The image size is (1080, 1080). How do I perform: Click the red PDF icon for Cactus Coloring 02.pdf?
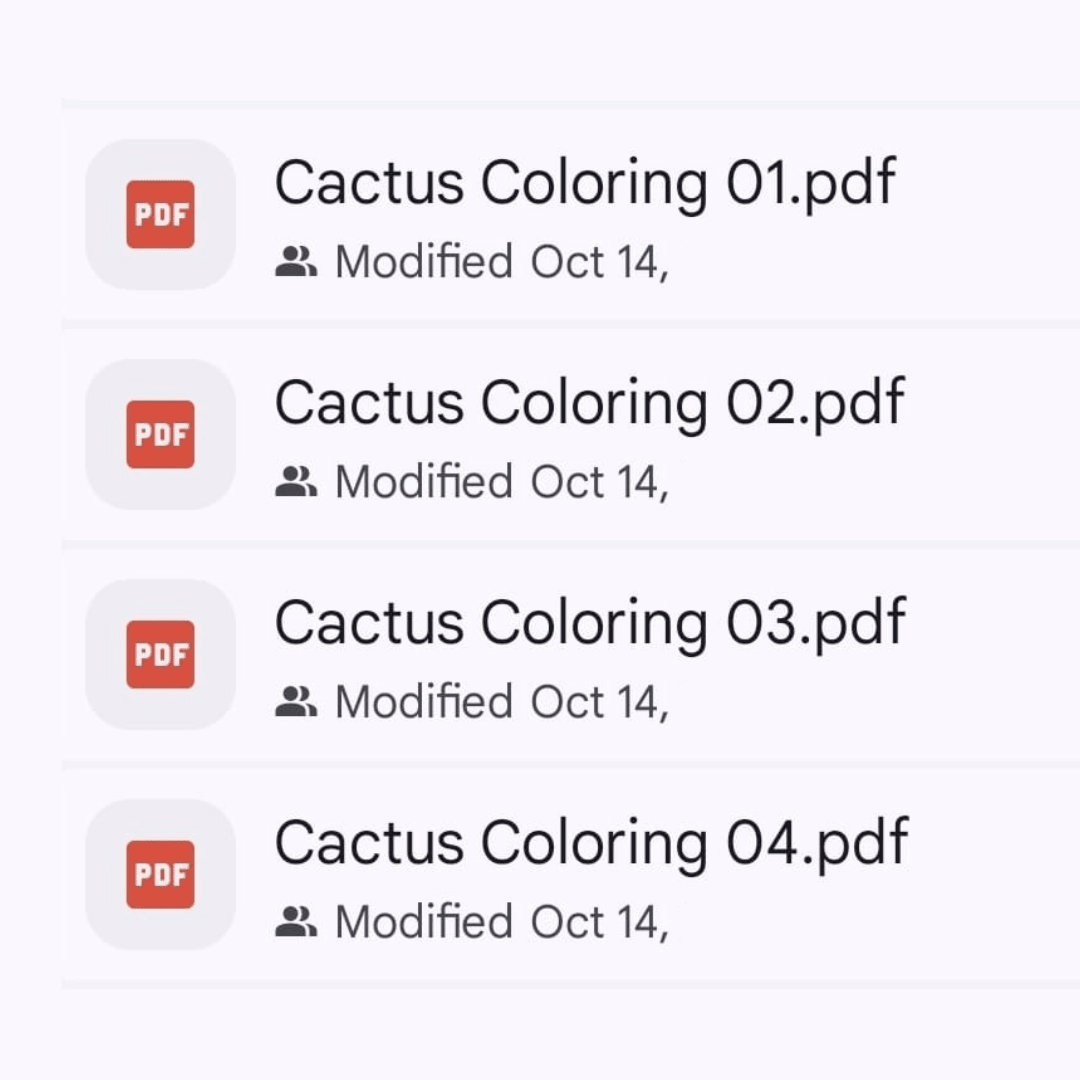point(160,434)
